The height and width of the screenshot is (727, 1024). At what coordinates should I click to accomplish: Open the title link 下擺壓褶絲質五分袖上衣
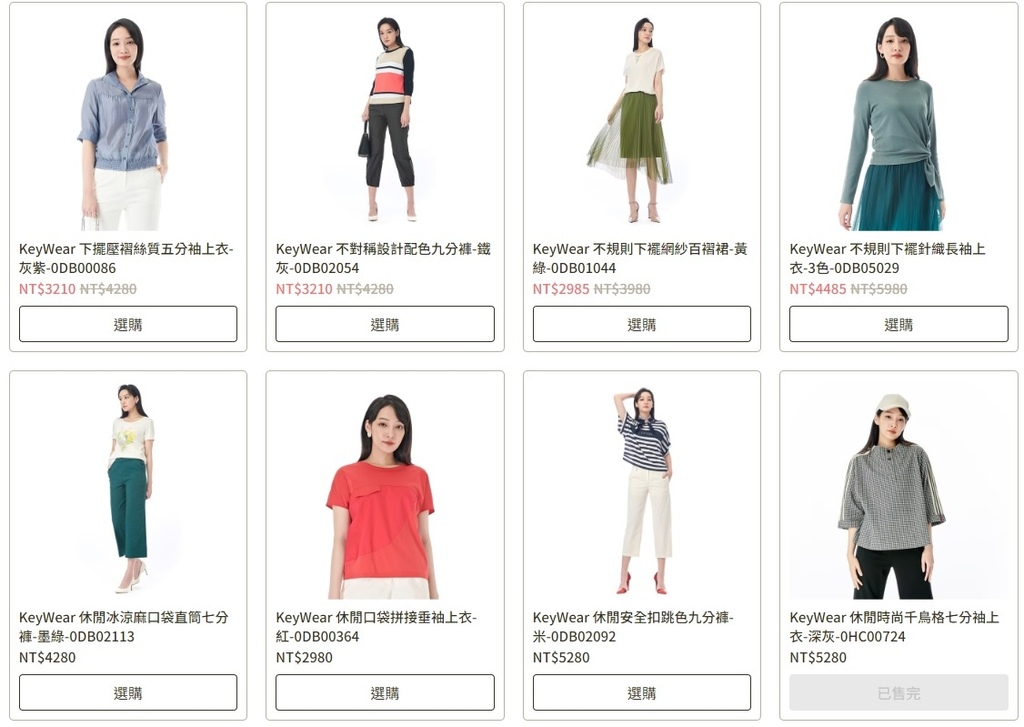(126, 258)
